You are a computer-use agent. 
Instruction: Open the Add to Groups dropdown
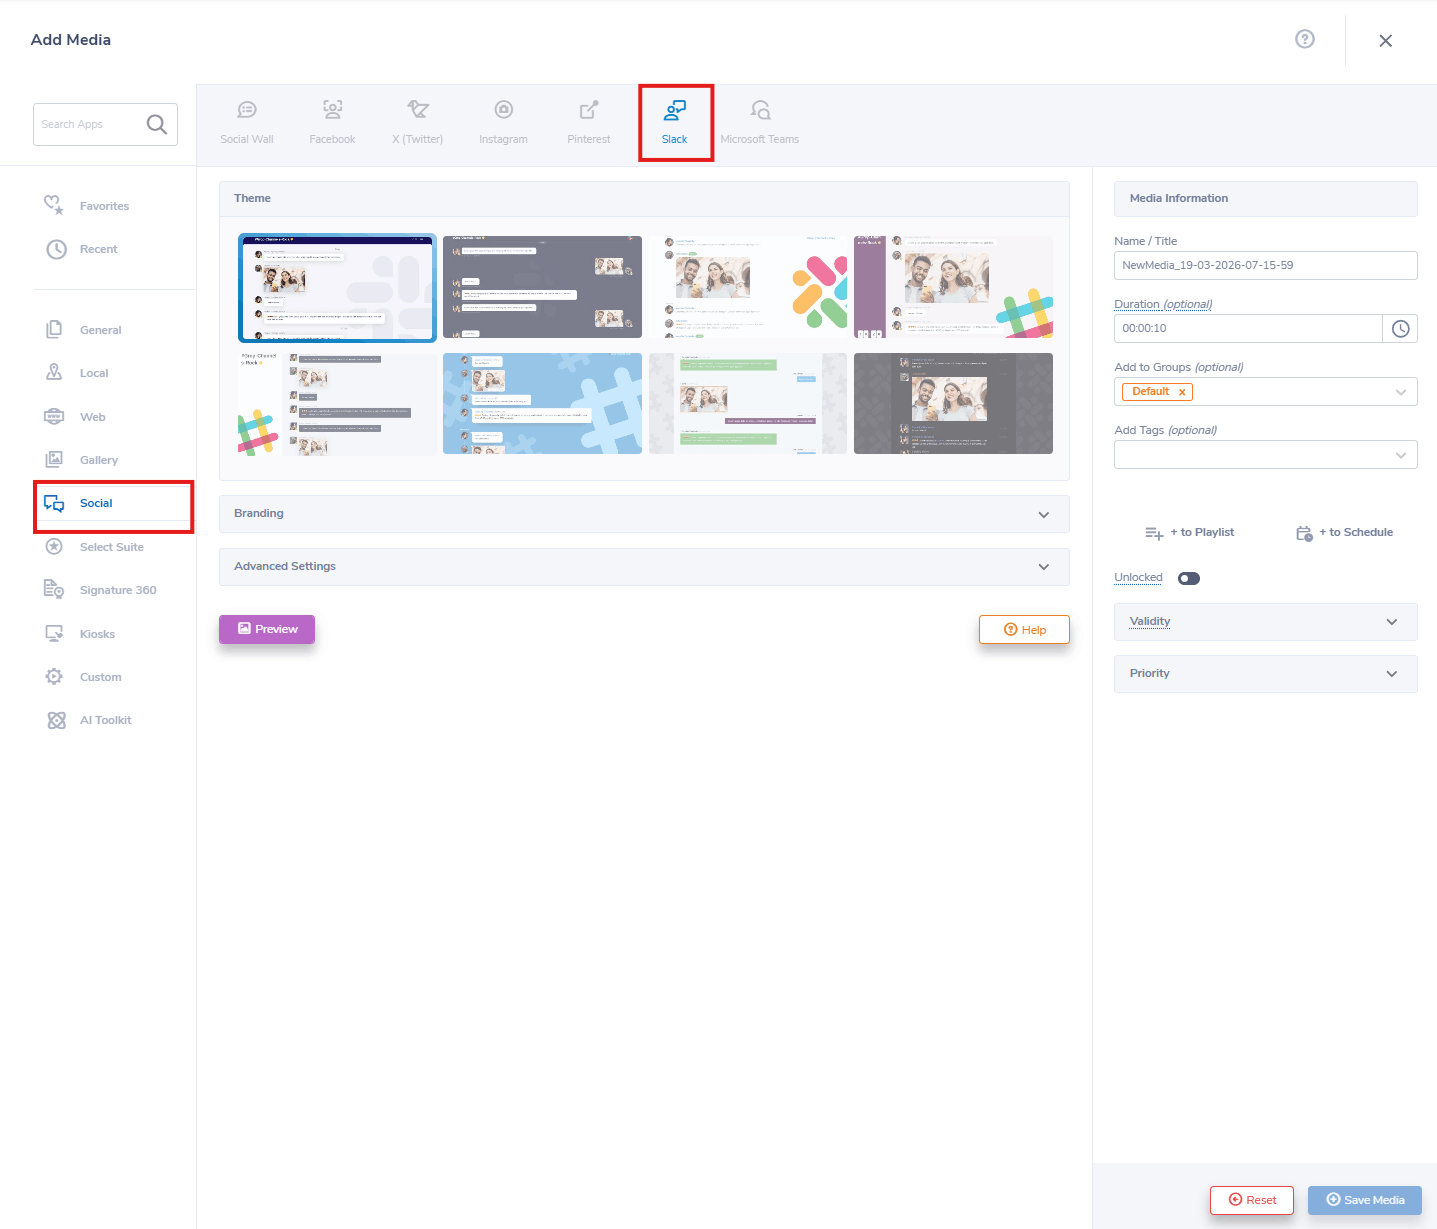[x=1265, y=392]
